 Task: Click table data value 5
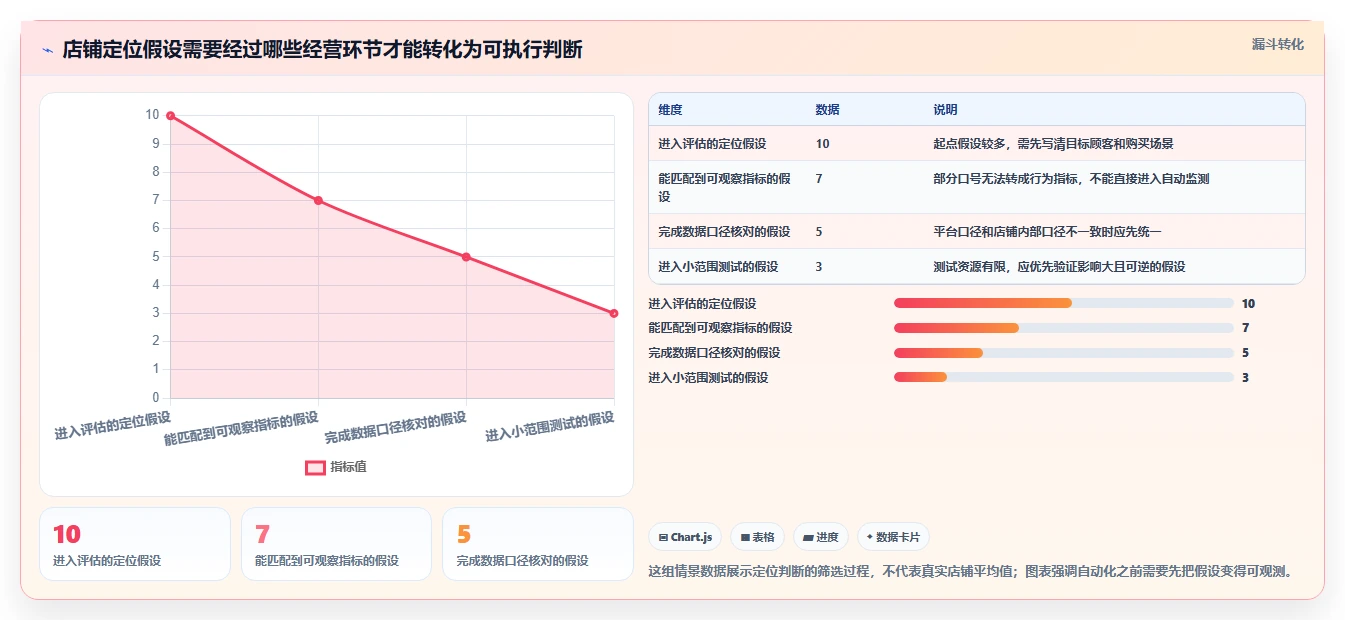(x=819, y=232)
